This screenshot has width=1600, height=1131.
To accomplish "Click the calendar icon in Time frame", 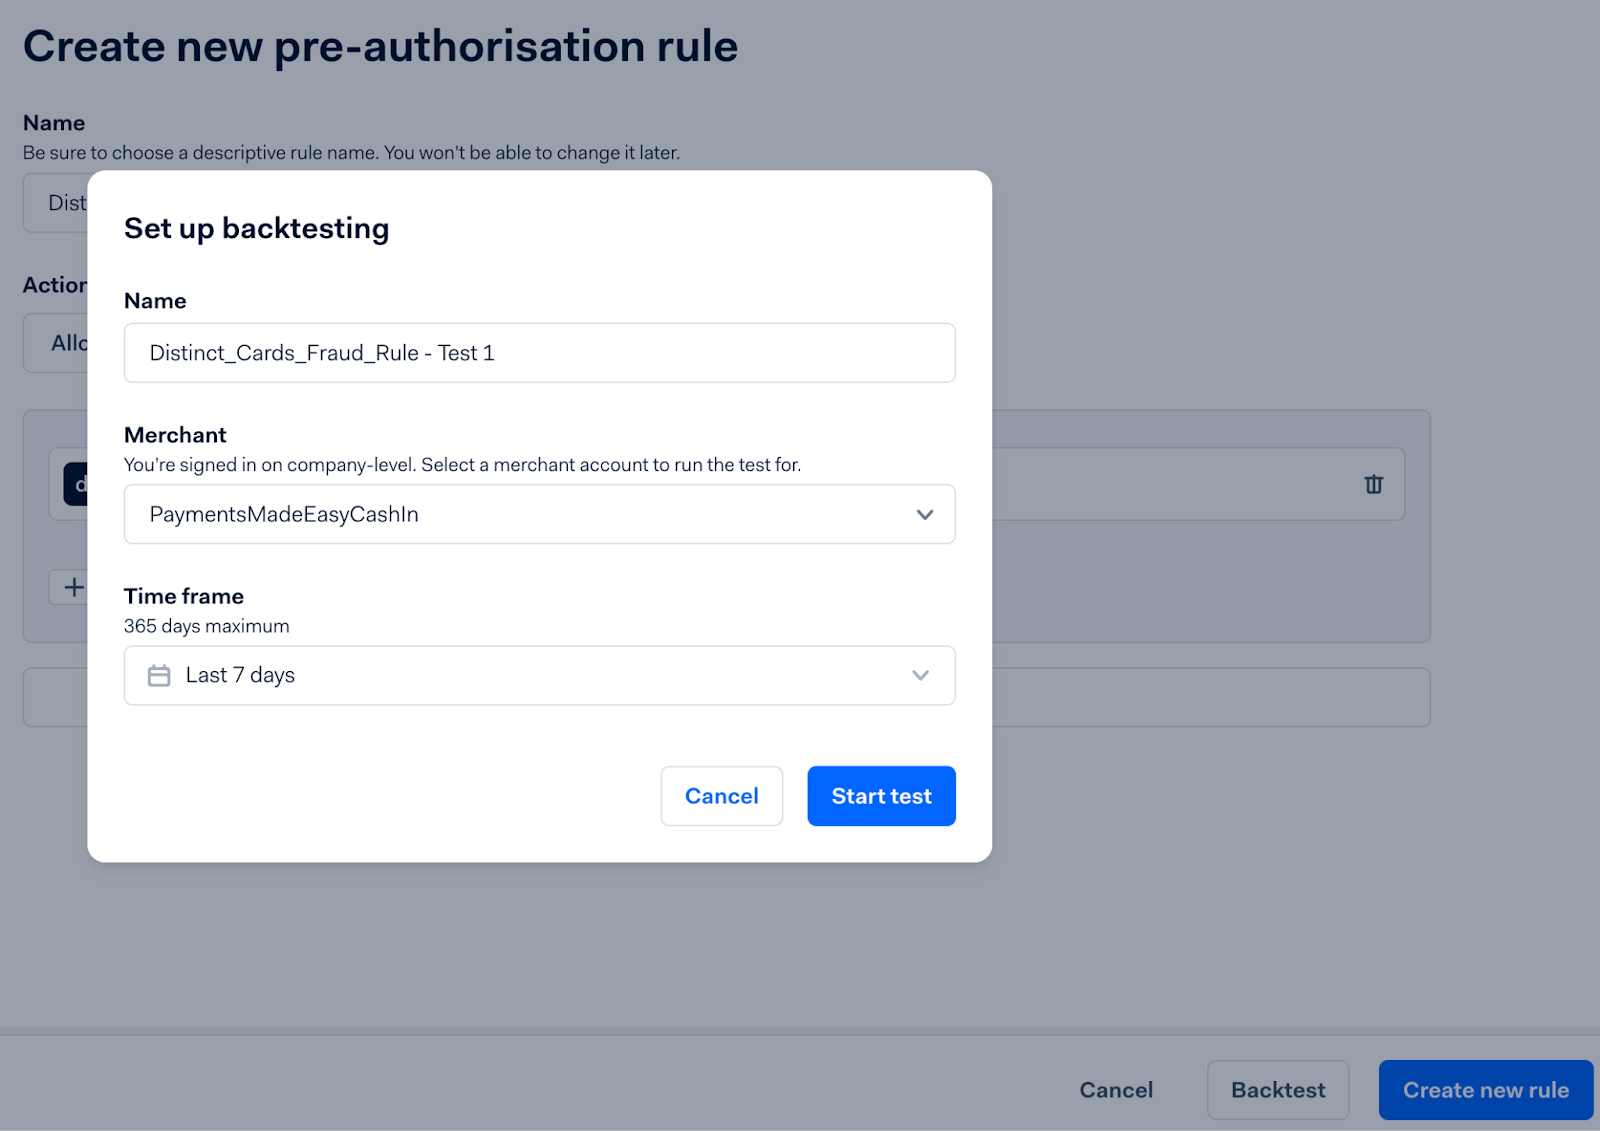I will coord(159,676).
